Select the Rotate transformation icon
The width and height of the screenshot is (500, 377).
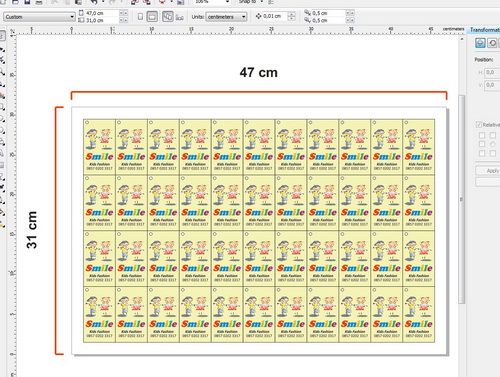click(x=492, y=43)
